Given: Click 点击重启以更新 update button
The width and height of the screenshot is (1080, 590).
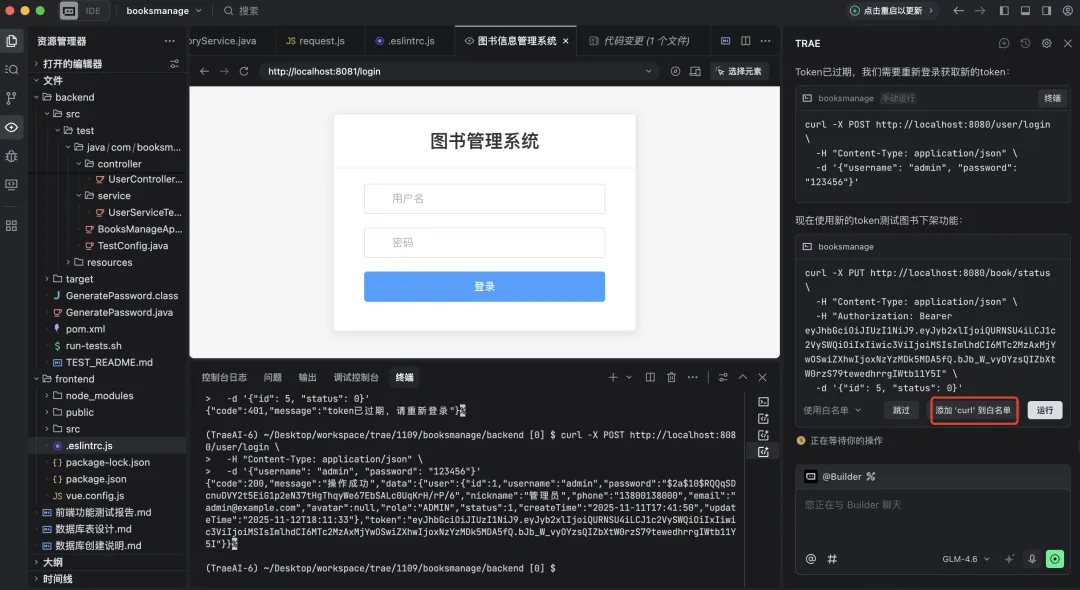Looking at the screenshot, I should (892, 10).
